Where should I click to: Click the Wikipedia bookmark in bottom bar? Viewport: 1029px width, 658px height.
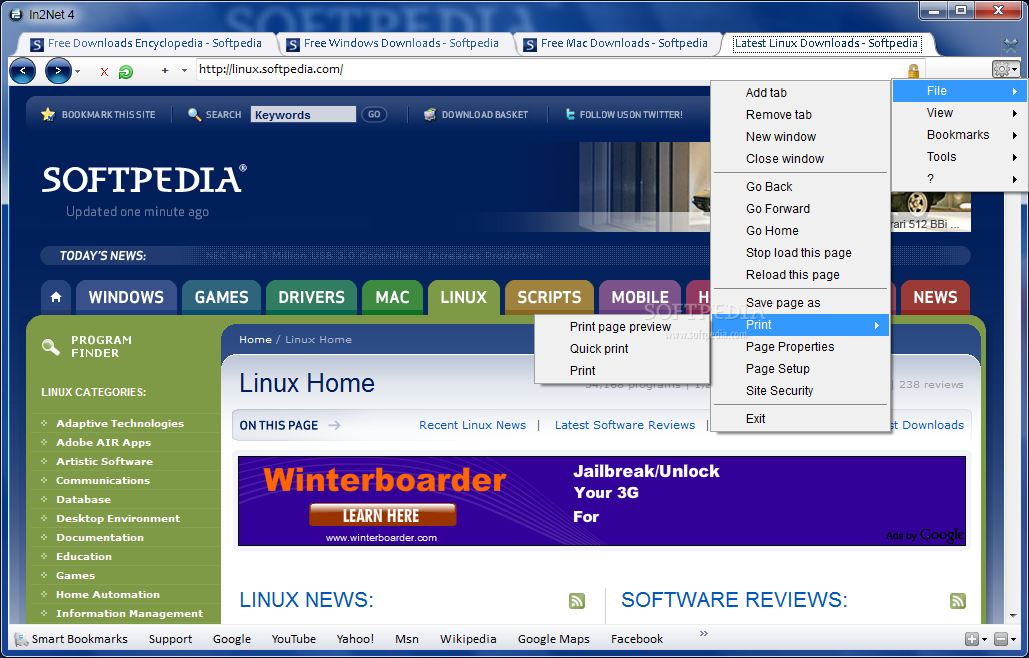[468, 639]
